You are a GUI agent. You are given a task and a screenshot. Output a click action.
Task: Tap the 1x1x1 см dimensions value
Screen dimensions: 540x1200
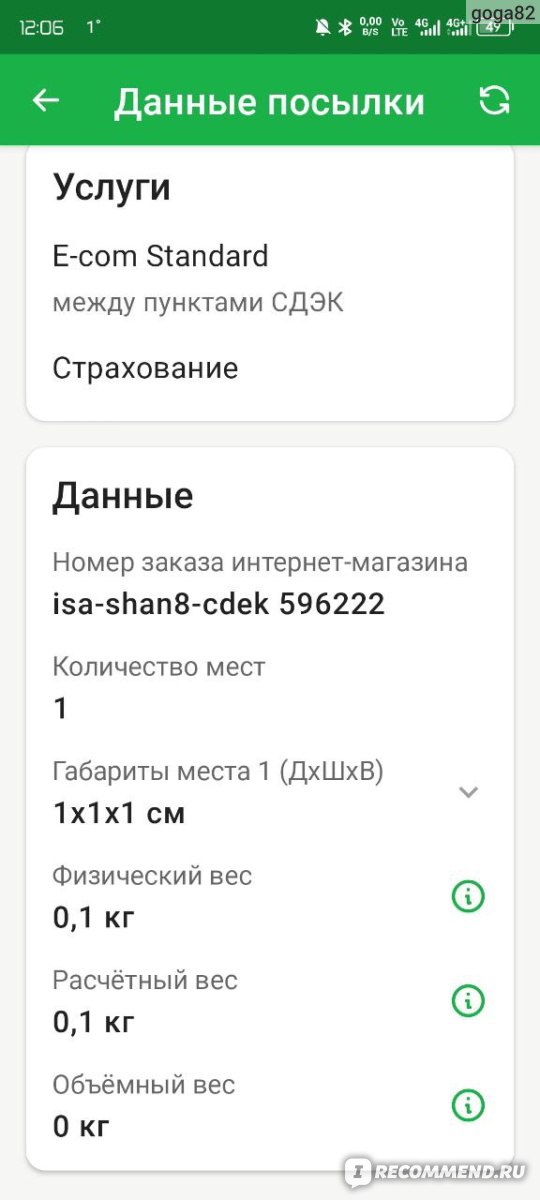(118, 813)
